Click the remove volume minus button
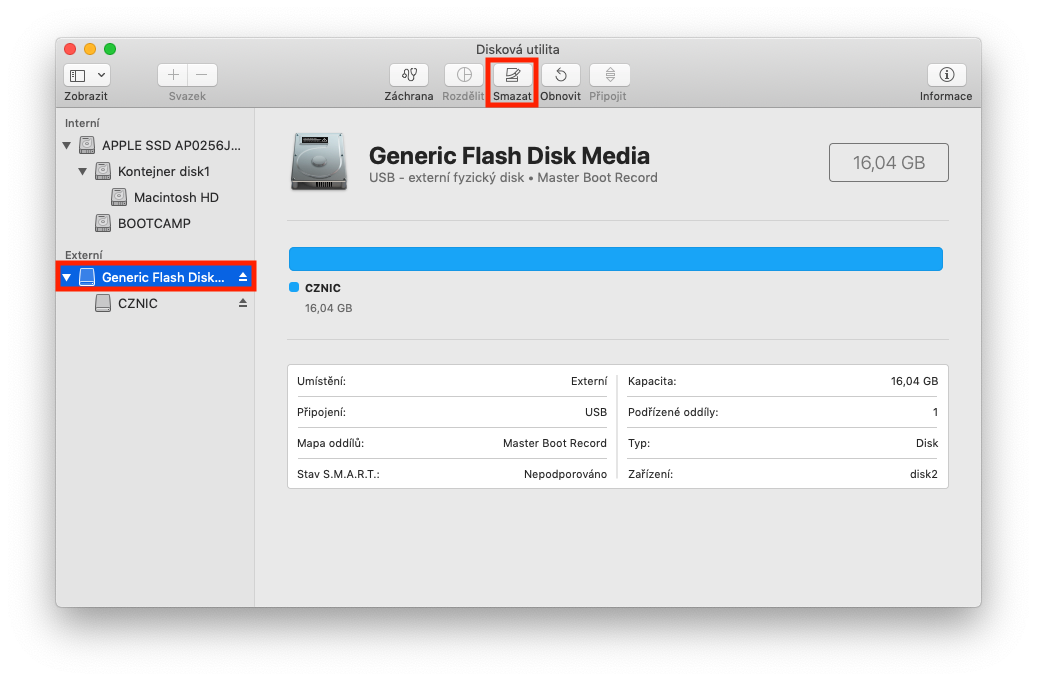The image size is (1037, 681). pos(202,75)
